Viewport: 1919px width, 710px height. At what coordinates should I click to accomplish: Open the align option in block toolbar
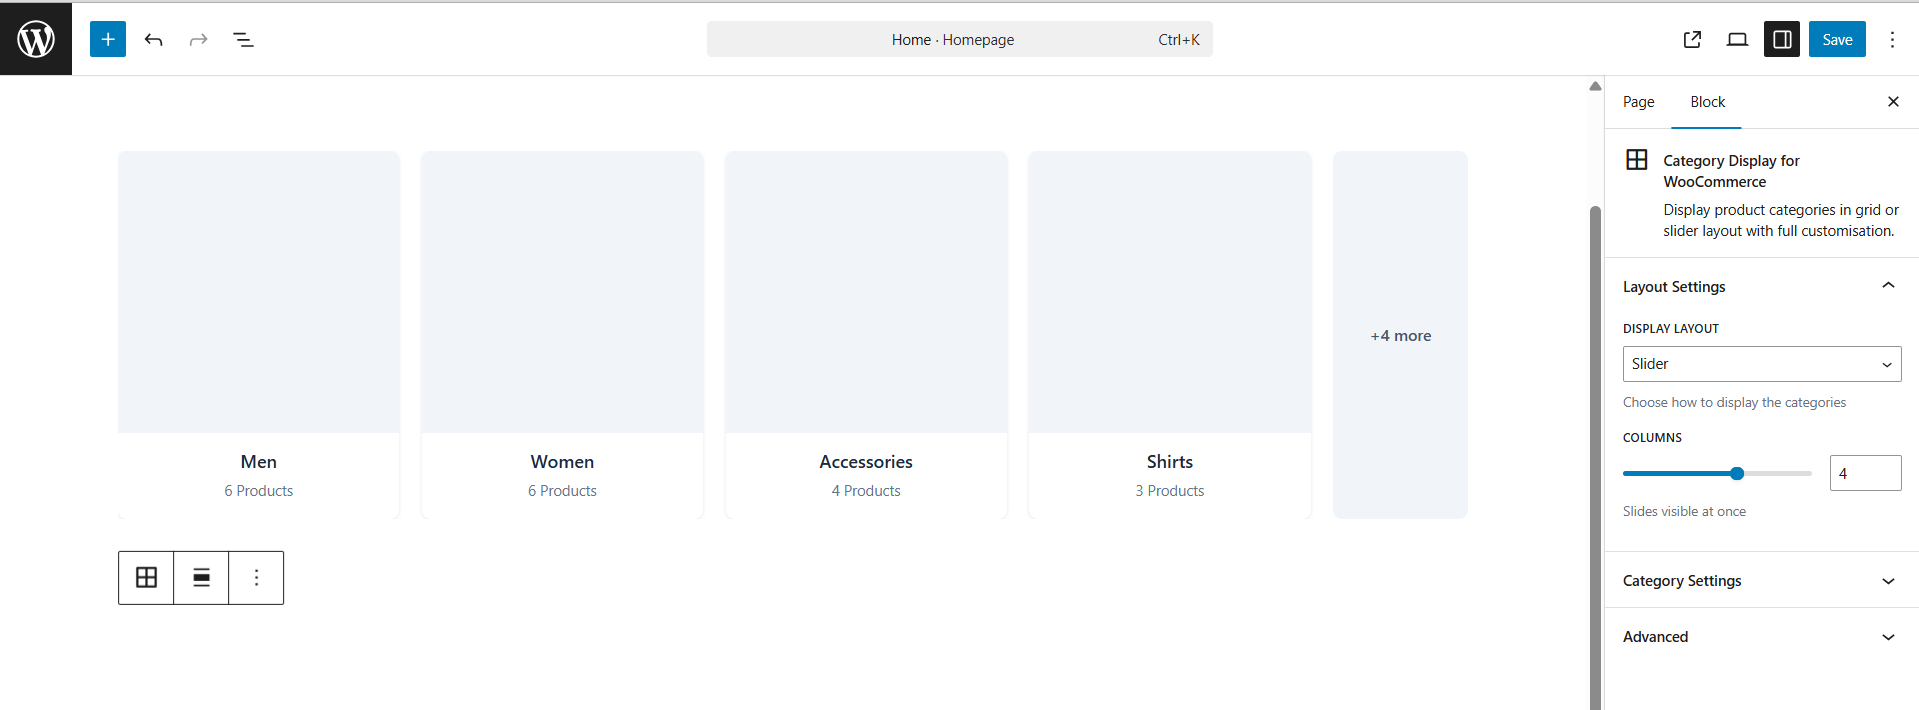click(x=201, y=578)
